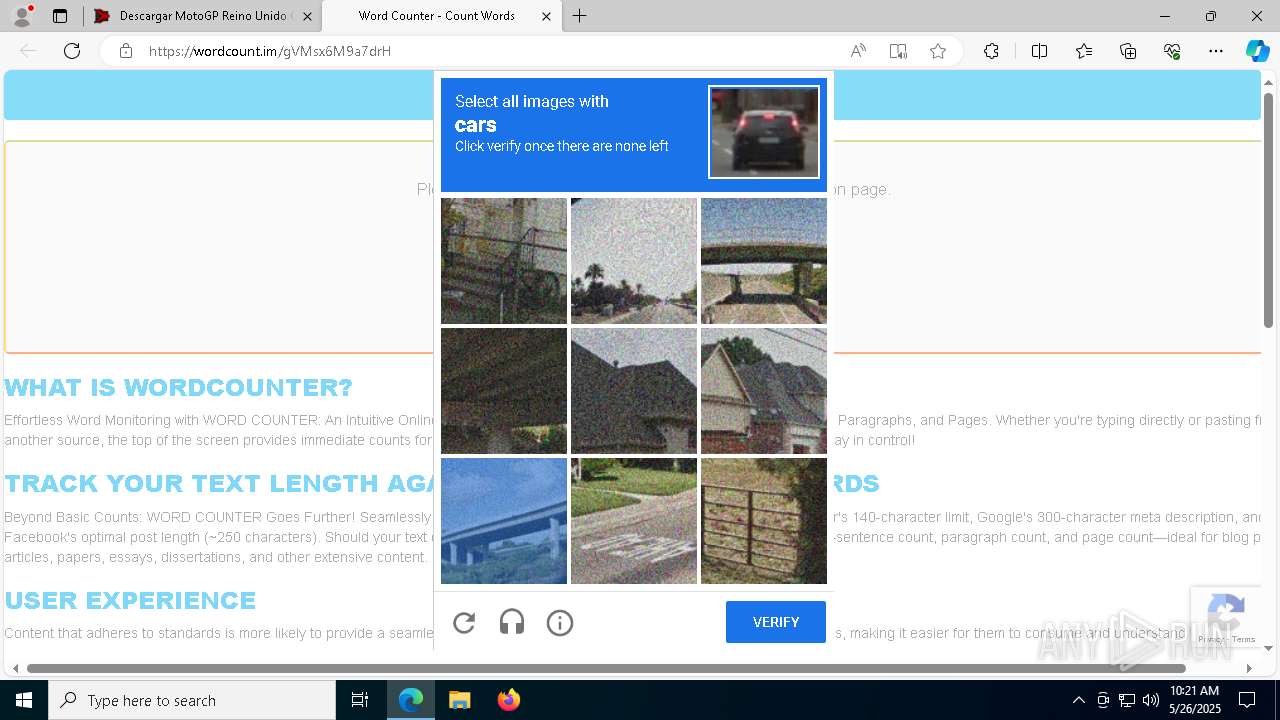1280x720 pixels.
Task: Select the palm tree road captcha tile
Action: [634, 261]
